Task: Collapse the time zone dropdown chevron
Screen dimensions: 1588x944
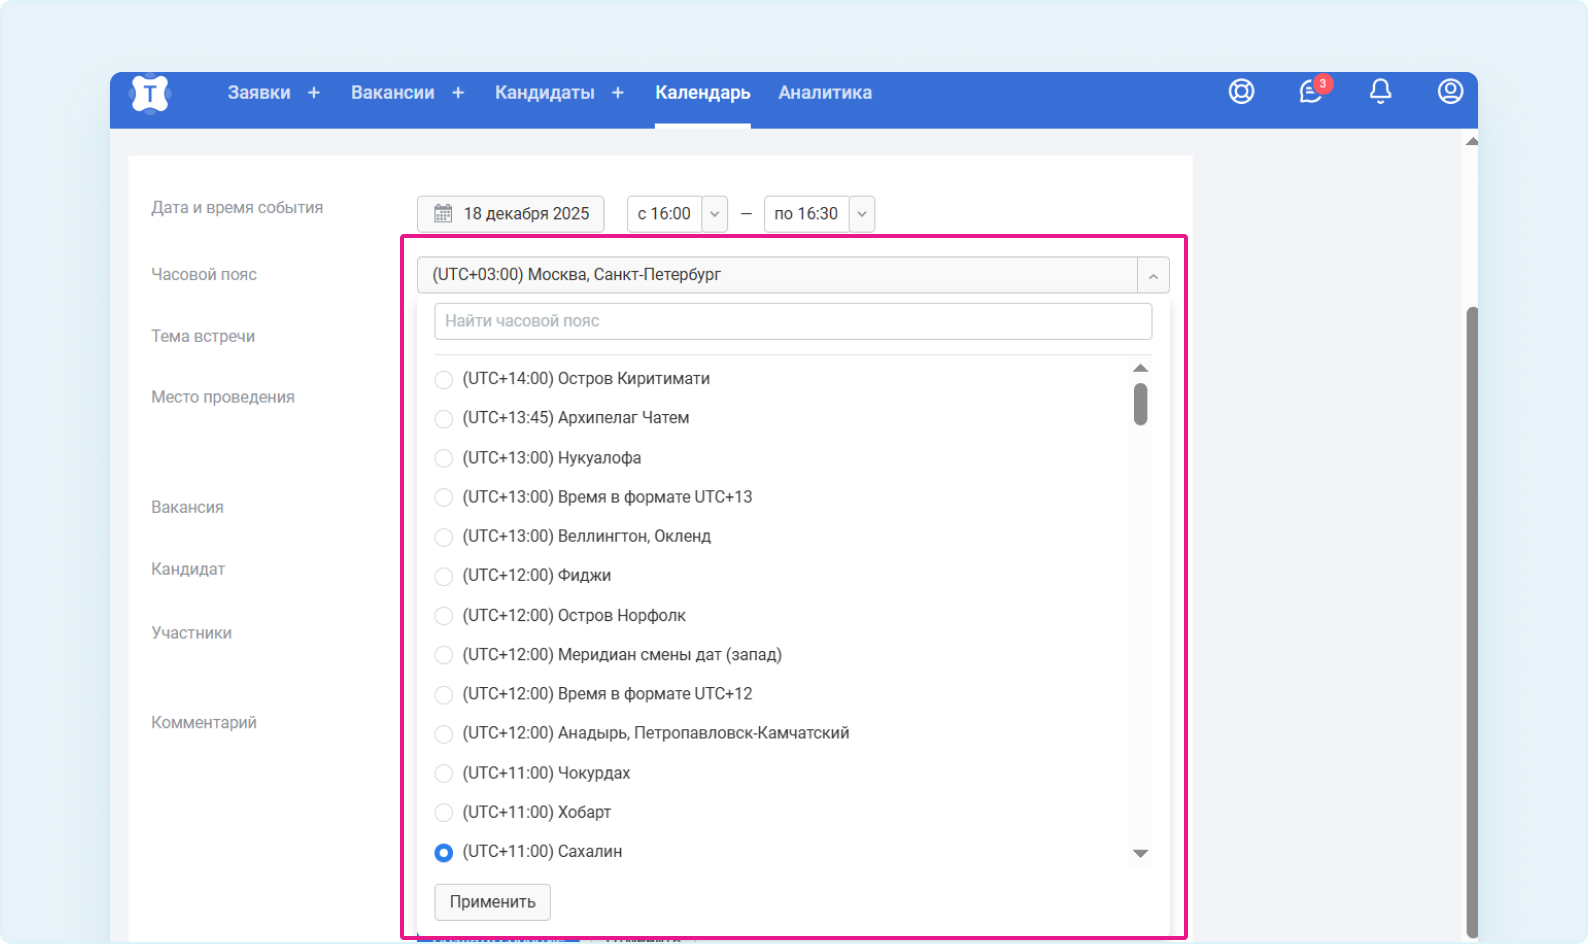Action: [x=1153, y=276]
